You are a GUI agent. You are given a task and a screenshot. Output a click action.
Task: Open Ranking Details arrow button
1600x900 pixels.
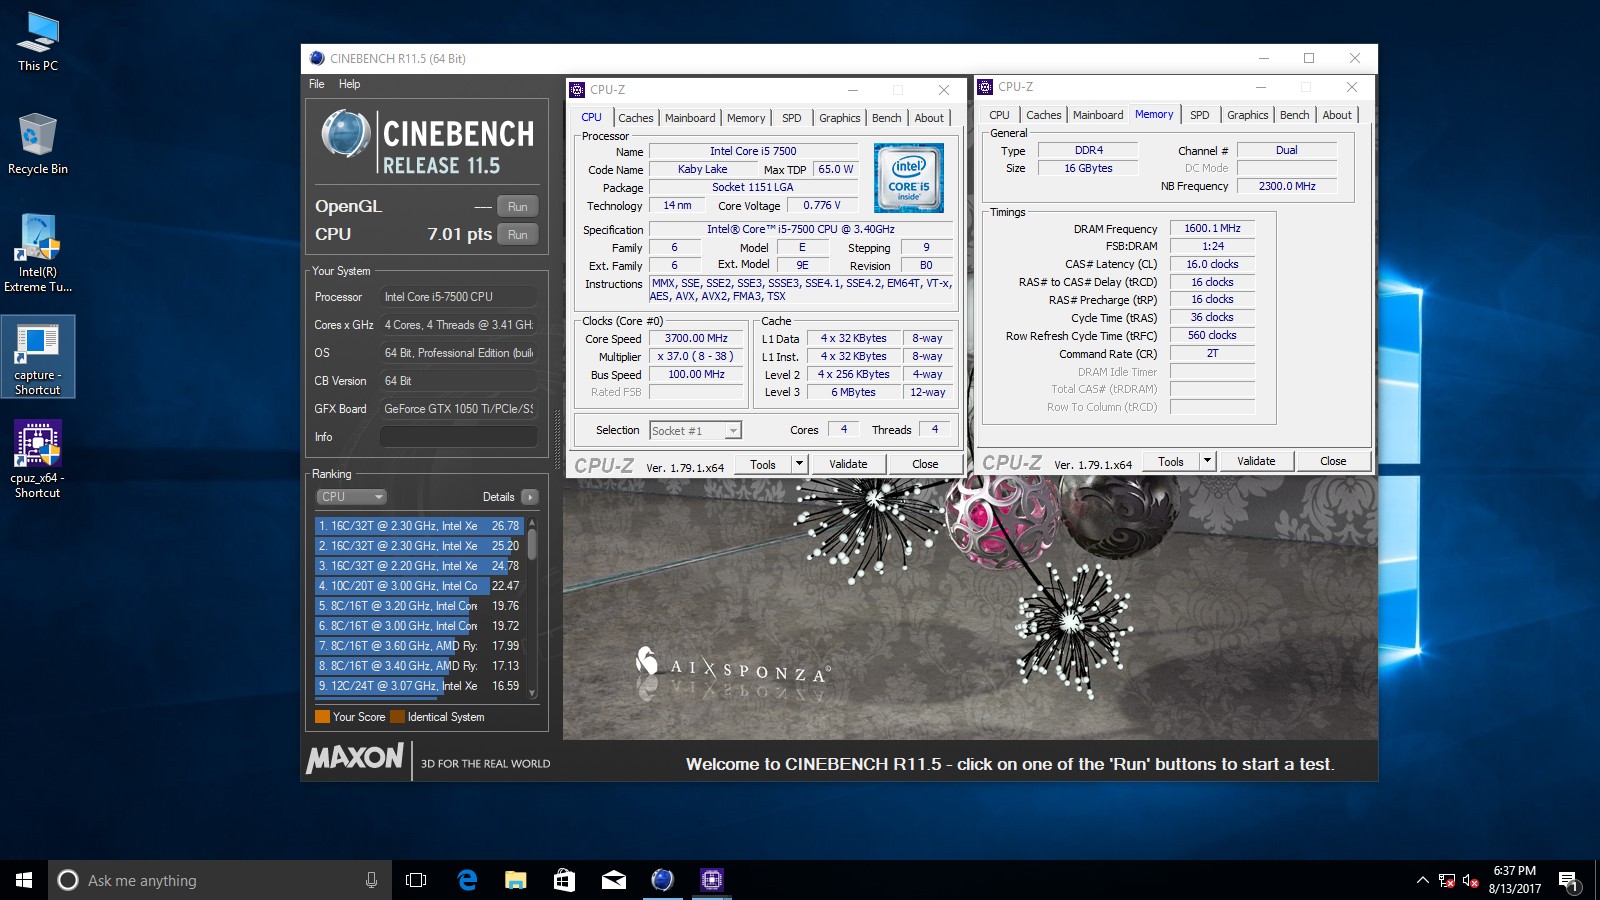tap(530, 497)
